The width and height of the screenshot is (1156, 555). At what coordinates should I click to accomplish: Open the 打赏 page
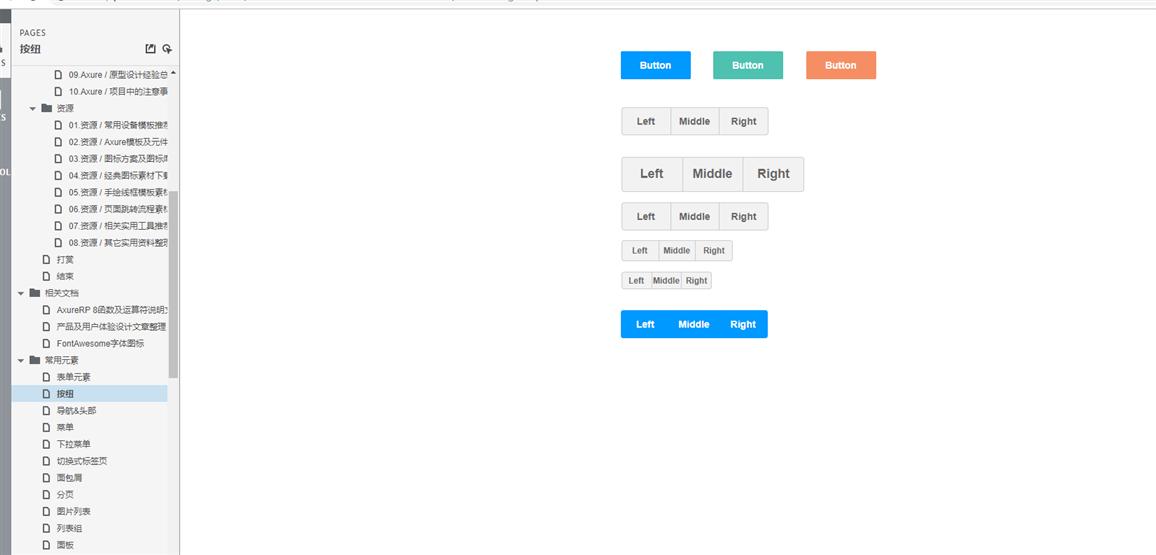point(65,259)
